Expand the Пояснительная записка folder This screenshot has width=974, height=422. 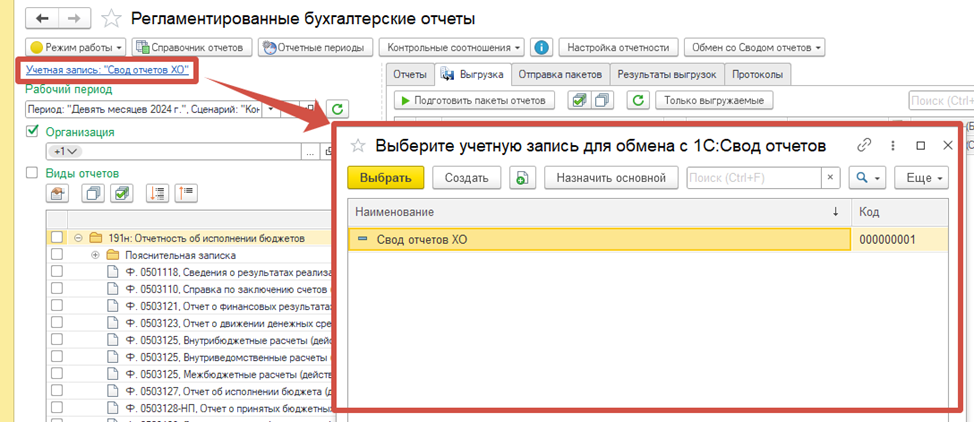click(96, 255)
